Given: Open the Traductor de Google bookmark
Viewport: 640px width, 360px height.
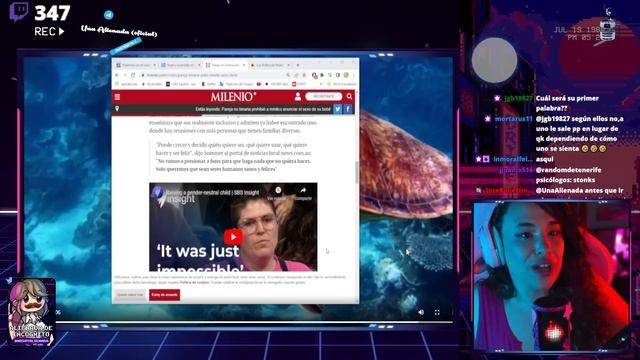Looking at the screenshot, I should (236, 84).
